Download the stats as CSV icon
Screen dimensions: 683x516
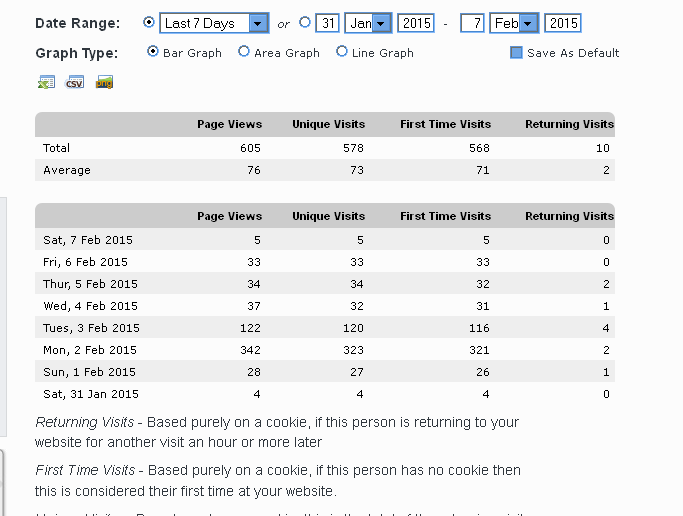[74, 83]
